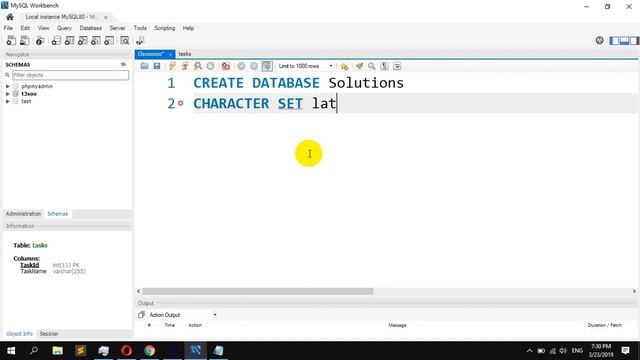
Task: Open the Database menu
Action: 91,28
